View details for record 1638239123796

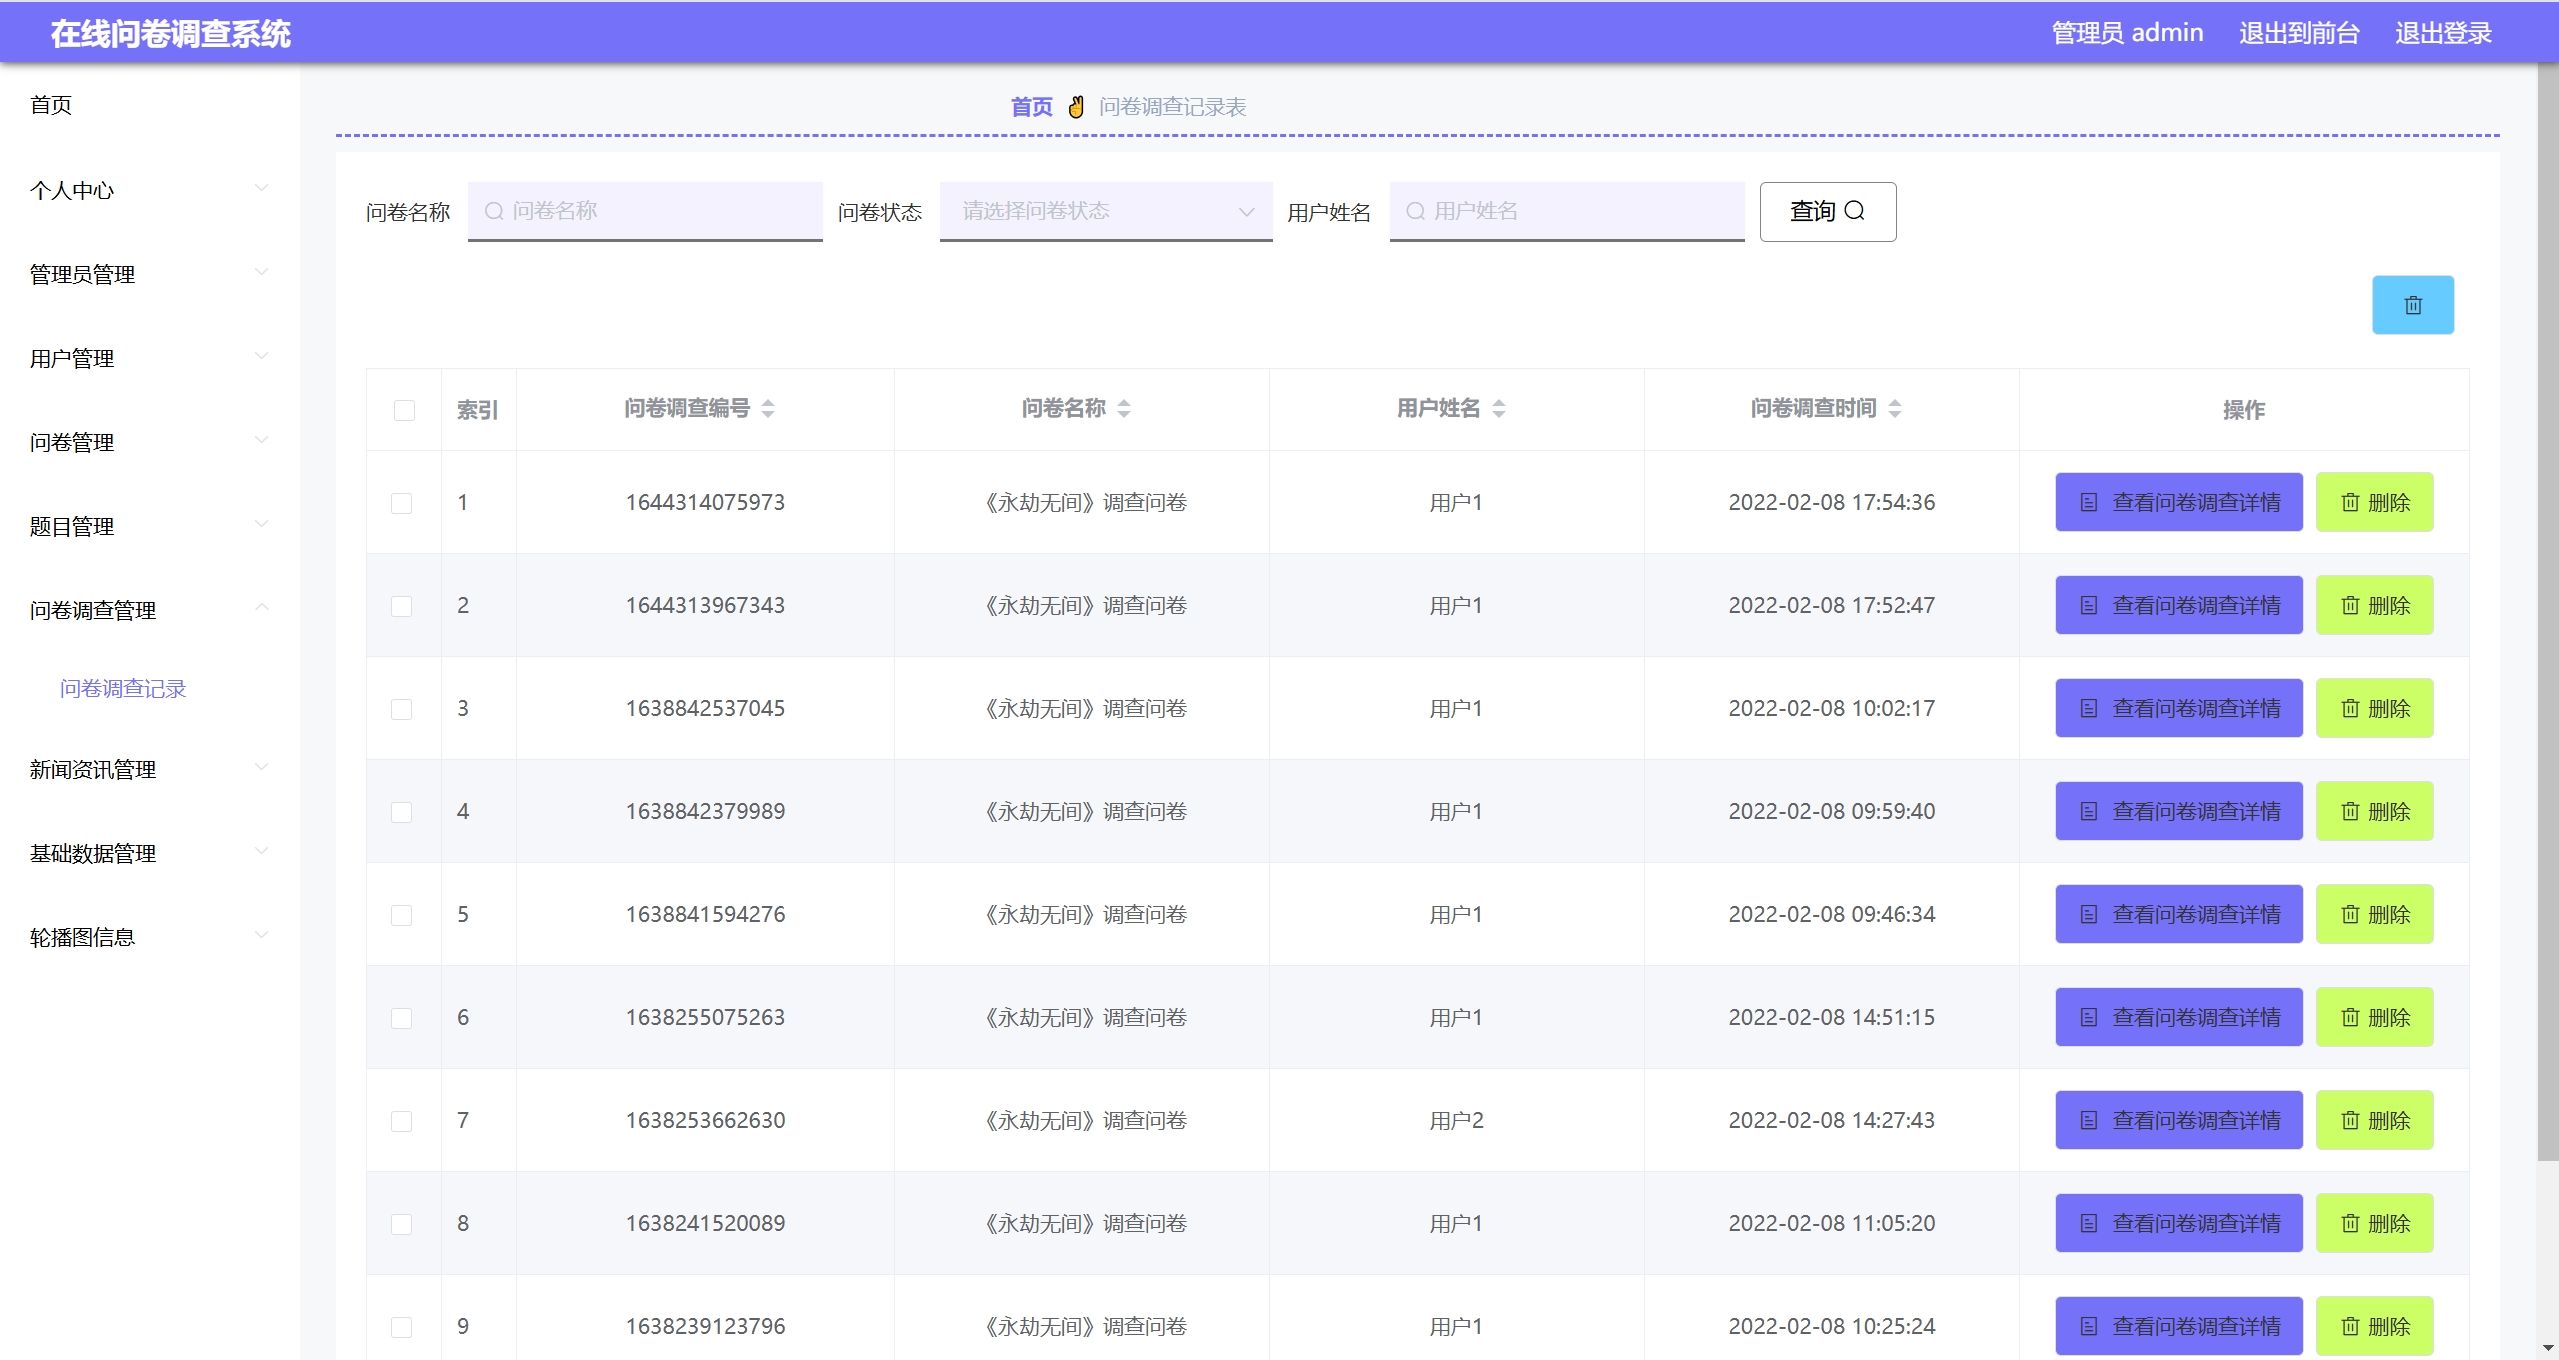pos(2178,1326)
